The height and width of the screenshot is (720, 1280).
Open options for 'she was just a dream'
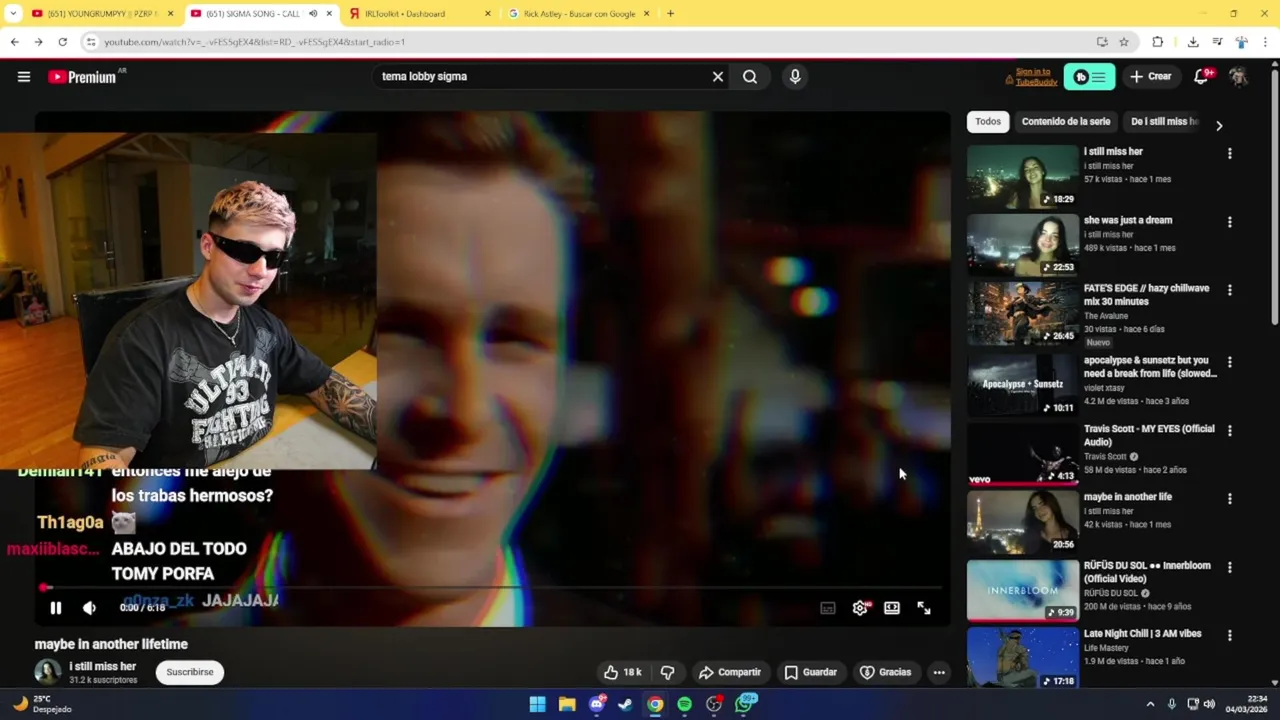coord(1230,222)
